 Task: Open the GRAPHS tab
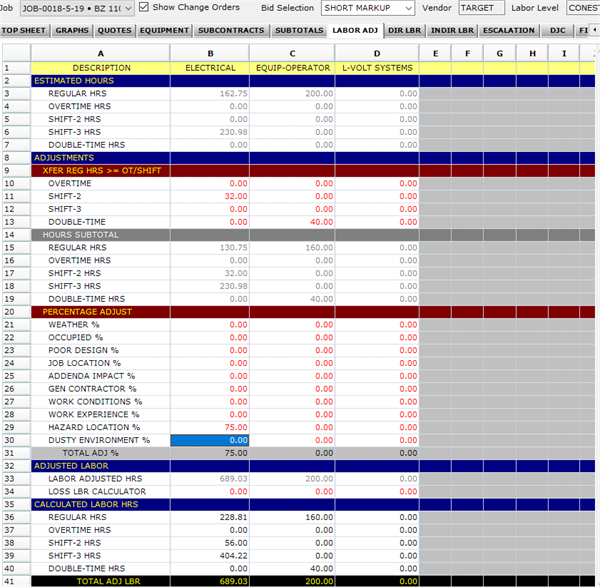(72, 30)
